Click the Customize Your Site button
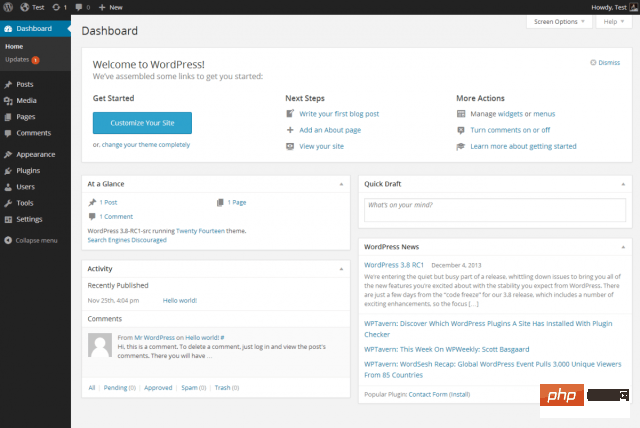 [x=142, y=123]
